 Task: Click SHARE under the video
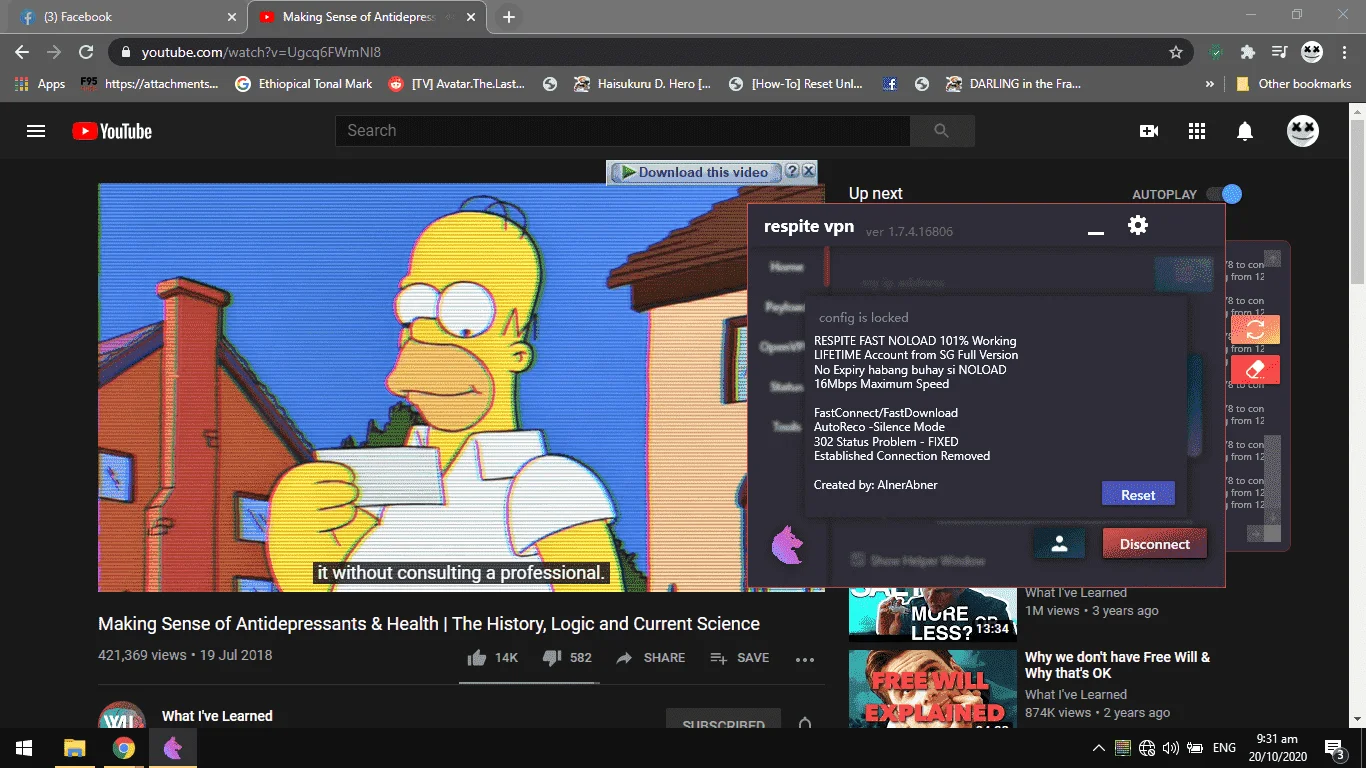pos(650,658)
